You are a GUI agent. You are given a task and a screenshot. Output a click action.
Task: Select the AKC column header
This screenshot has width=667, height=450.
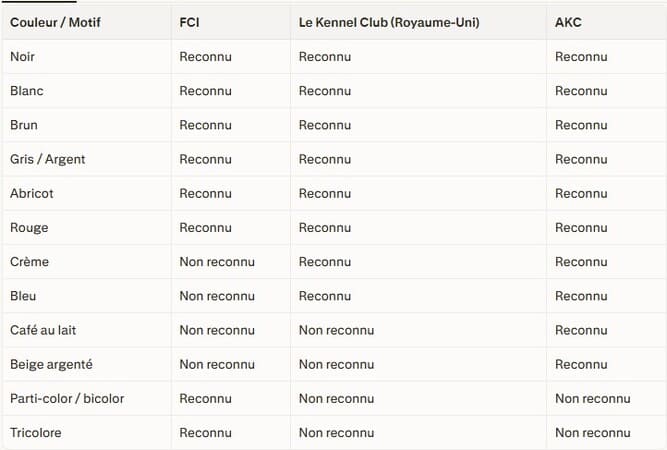pyautogui.click(x=568, y=22)
